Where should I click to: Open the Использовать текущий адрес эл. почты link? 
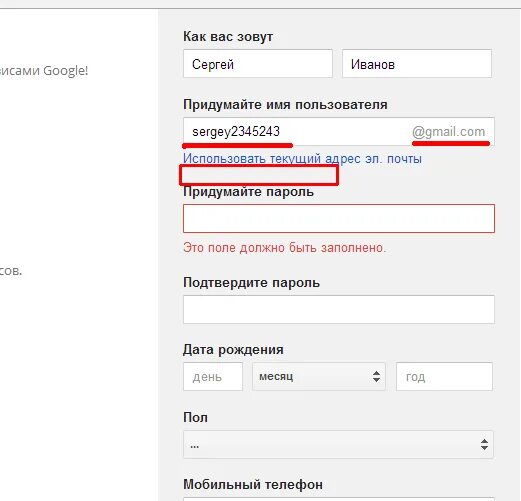tap(302, 159)
